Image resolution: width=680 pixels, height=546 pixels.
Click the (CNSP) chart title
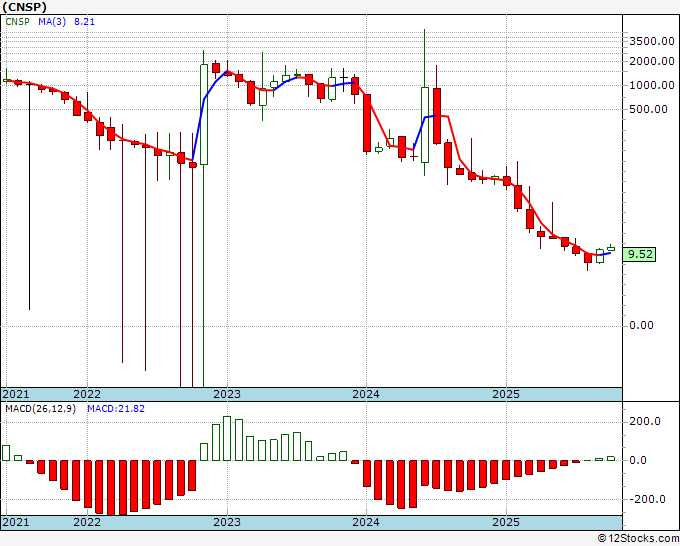point(24,7)
